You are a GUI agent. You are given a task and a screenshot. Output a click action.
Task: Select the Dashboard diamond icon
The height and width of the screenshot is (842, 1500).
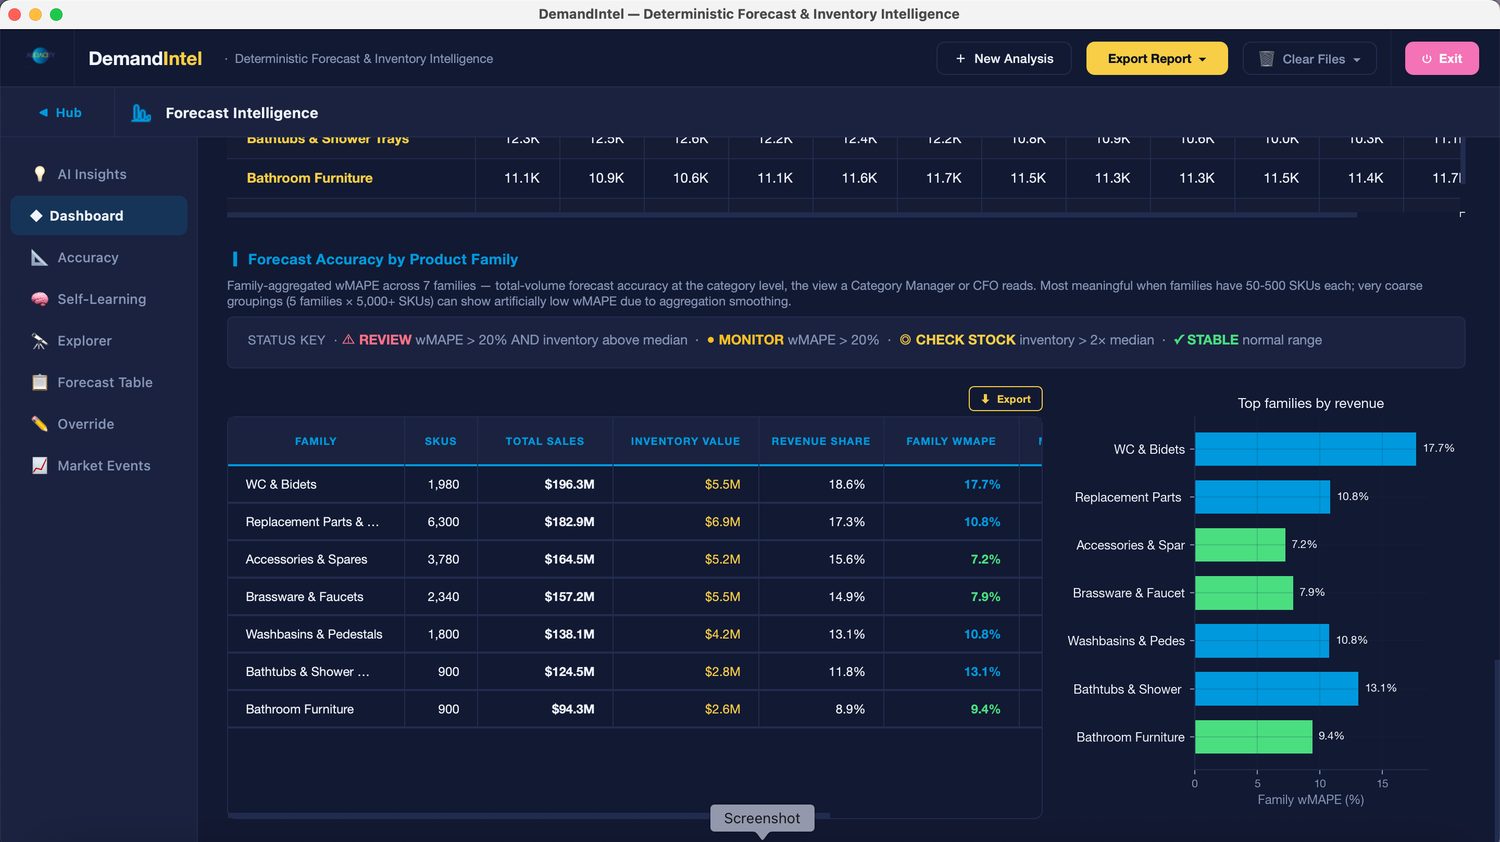pos(36,216)
